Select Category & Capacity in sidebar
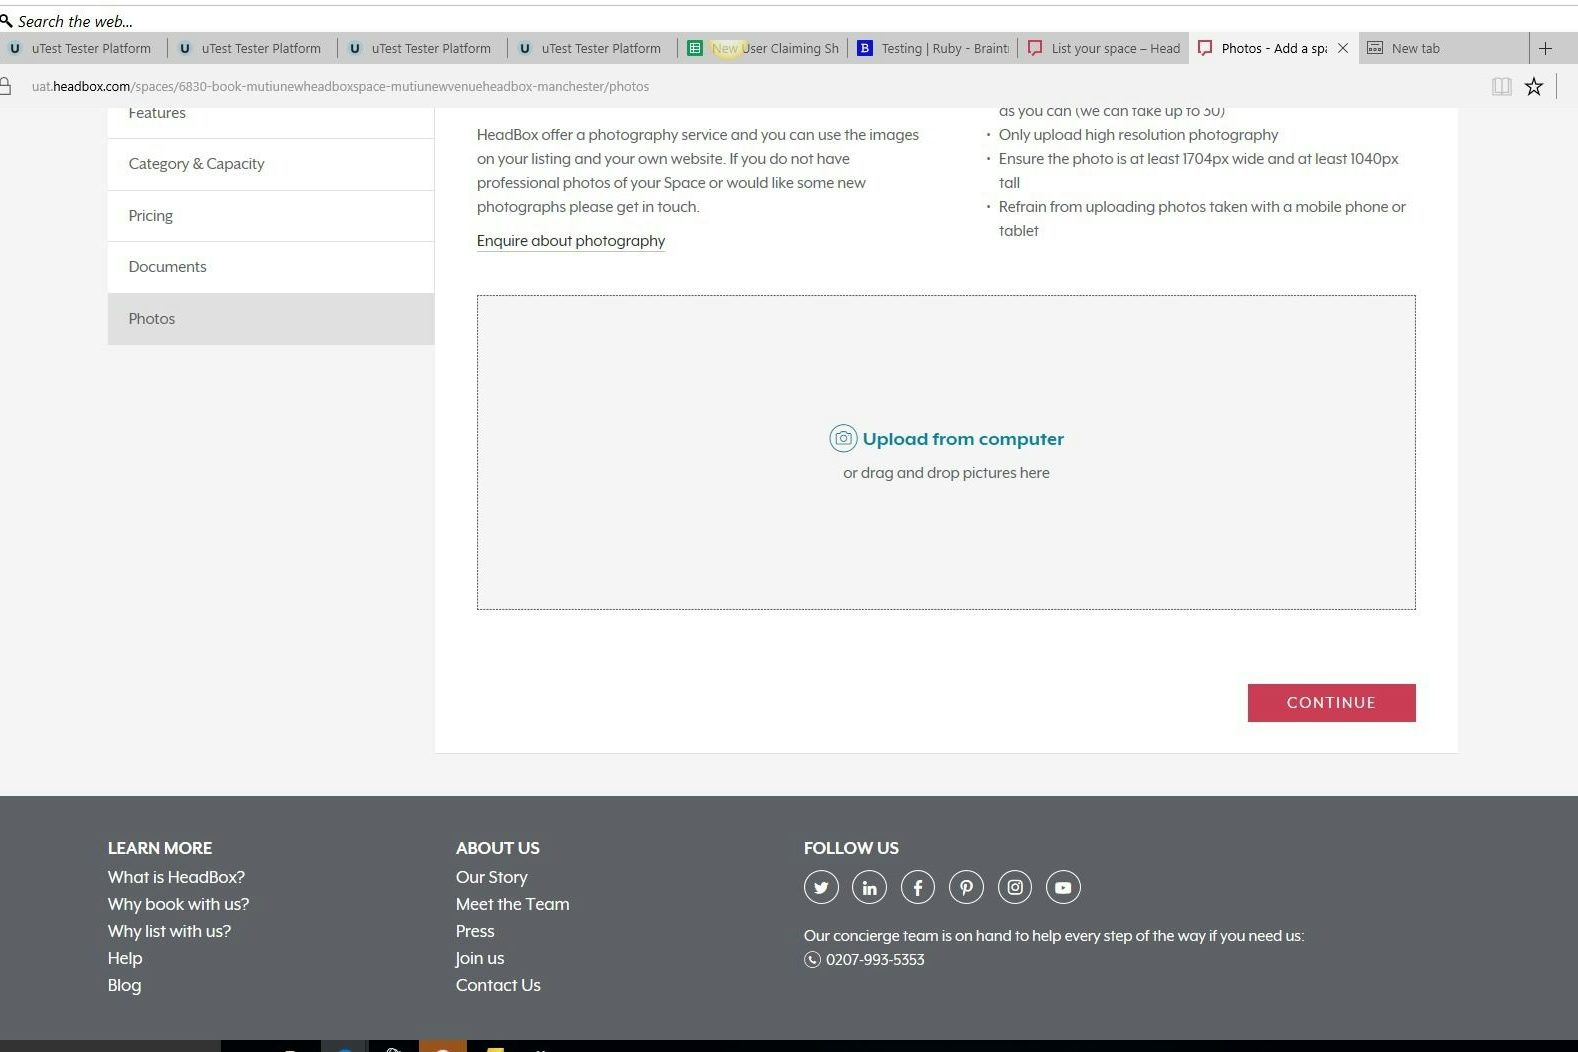This screenshot has width=1578, height=1052. pos(197,164)
